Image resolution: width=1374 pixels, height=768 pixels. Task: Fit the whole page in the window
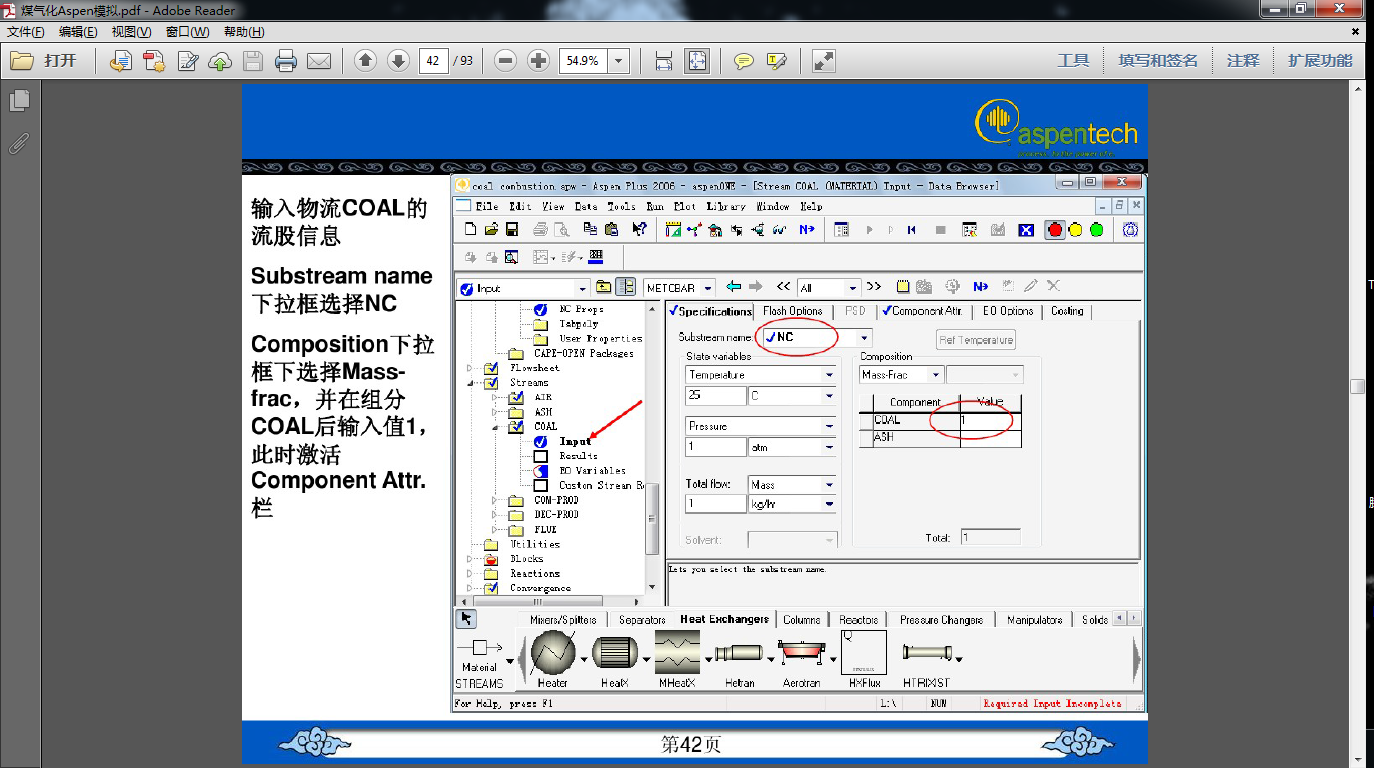point(697,61)
